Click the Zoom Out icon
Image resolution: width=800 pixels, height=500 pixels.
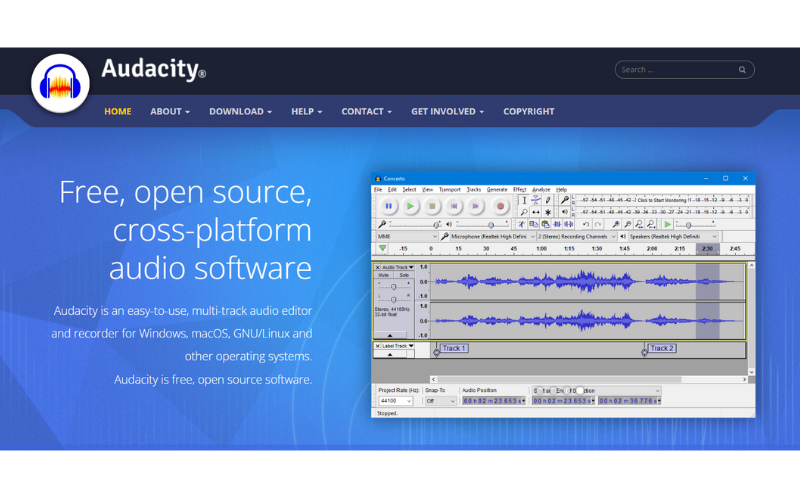[628, 224]
